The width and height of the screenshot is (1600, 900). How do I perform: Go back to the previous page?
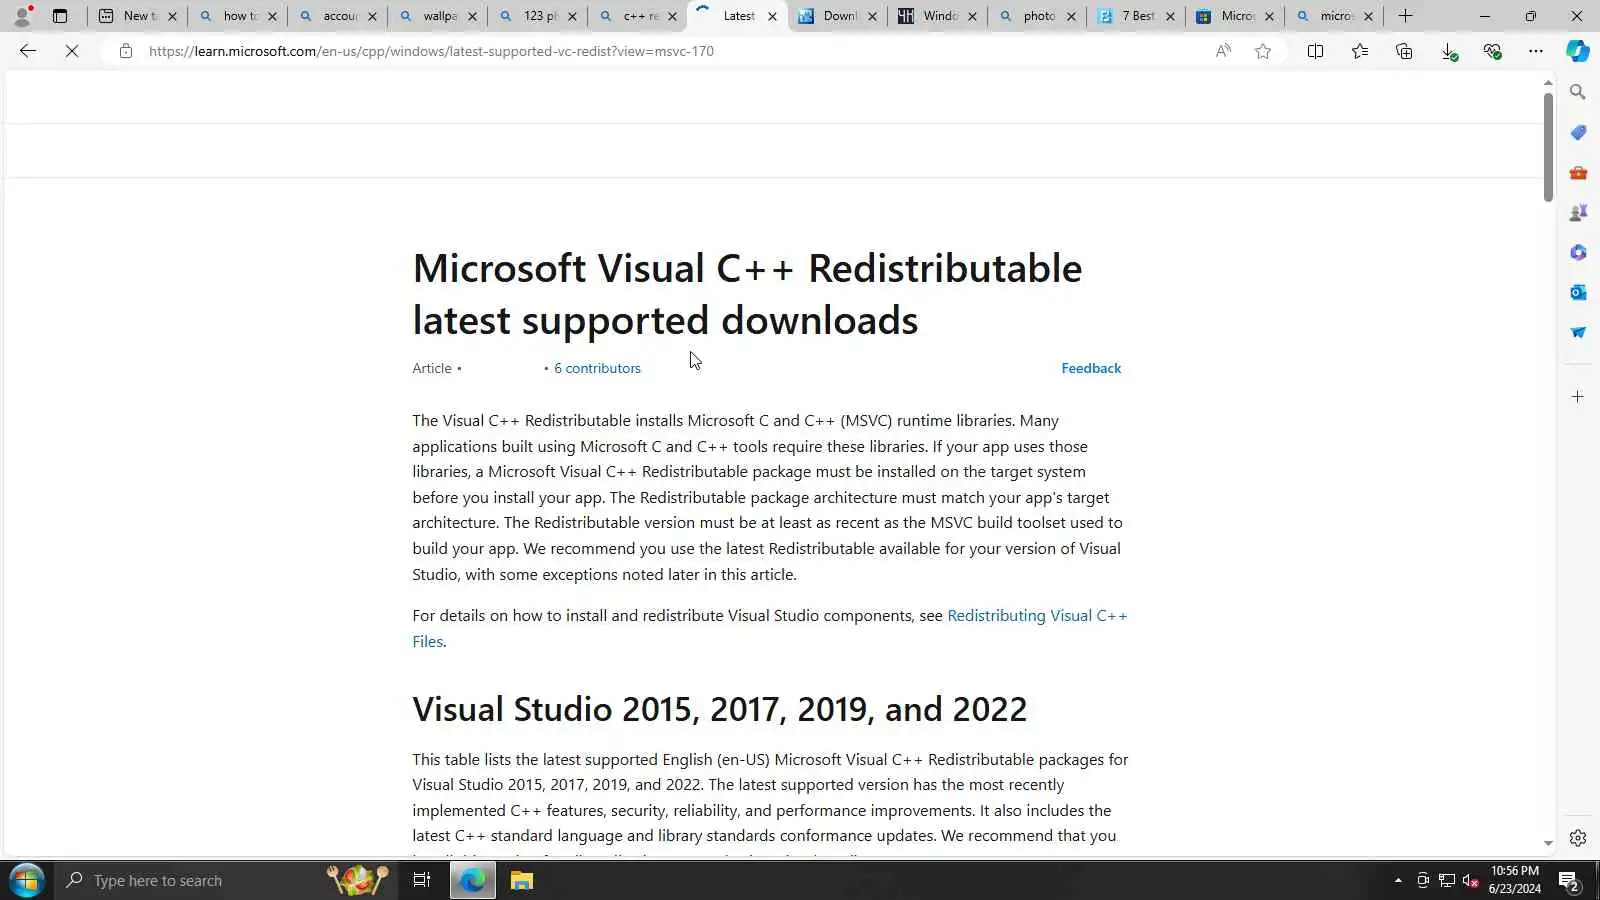(x=28, y=51)
